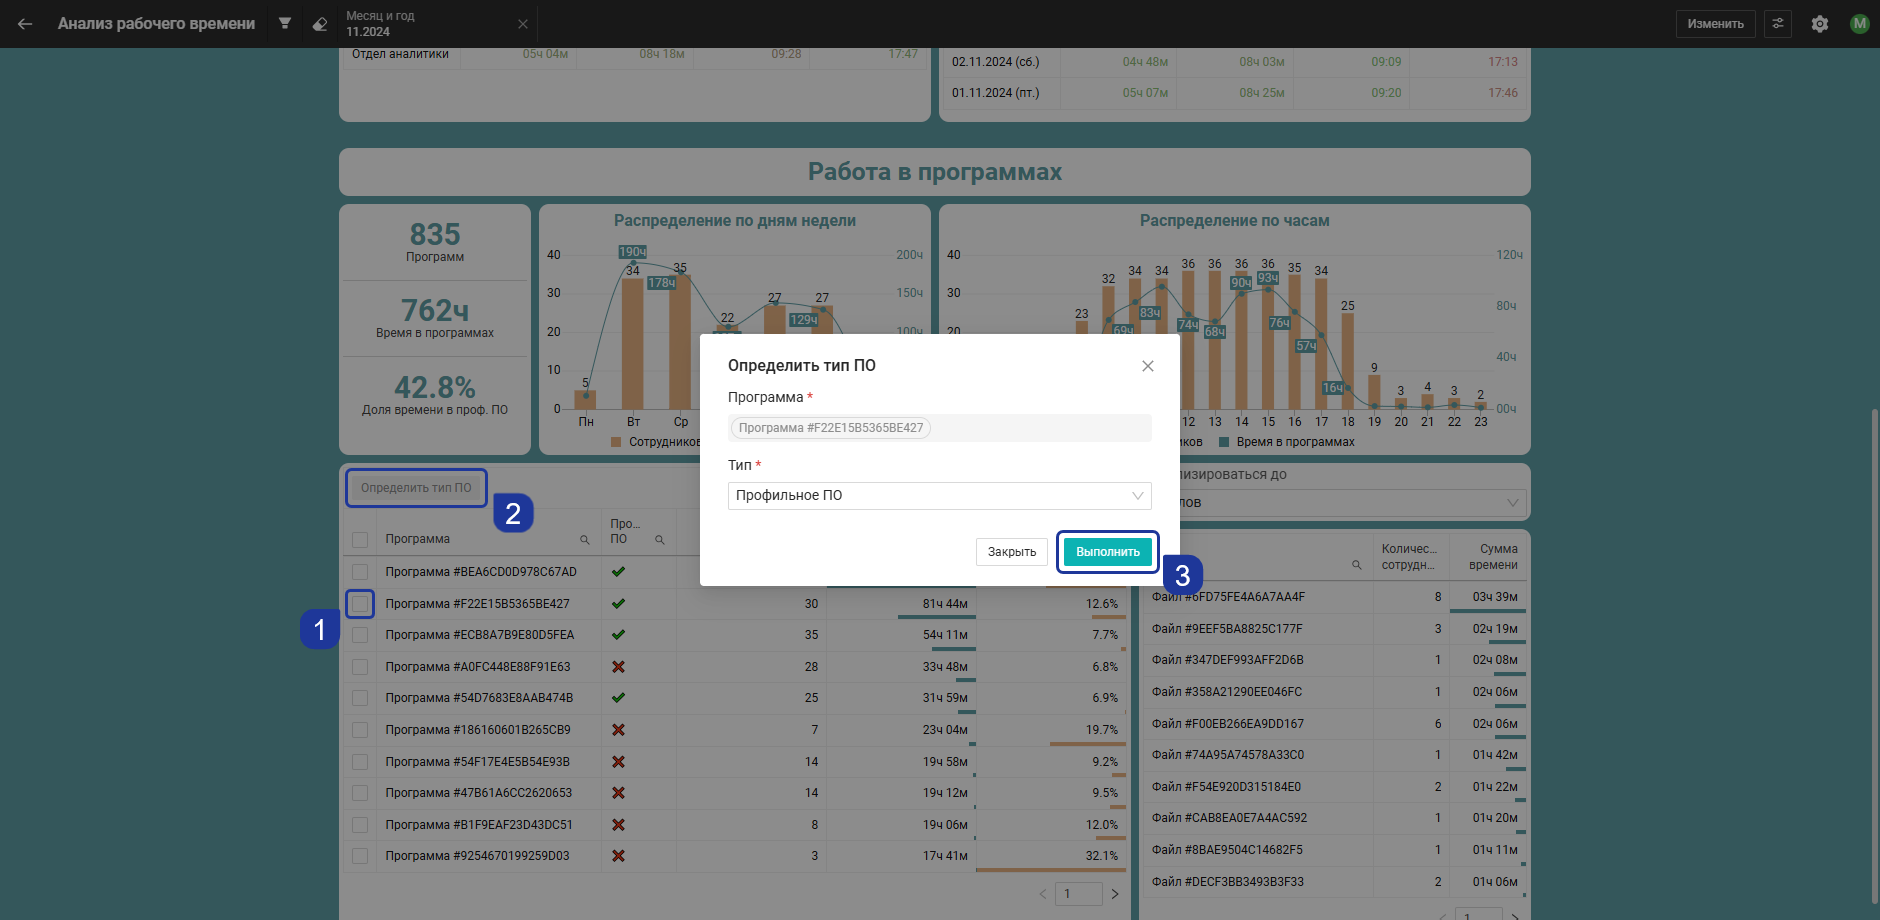
Task: Remove the 'Месяц и год' filter chip
Action: pos(523,24)
